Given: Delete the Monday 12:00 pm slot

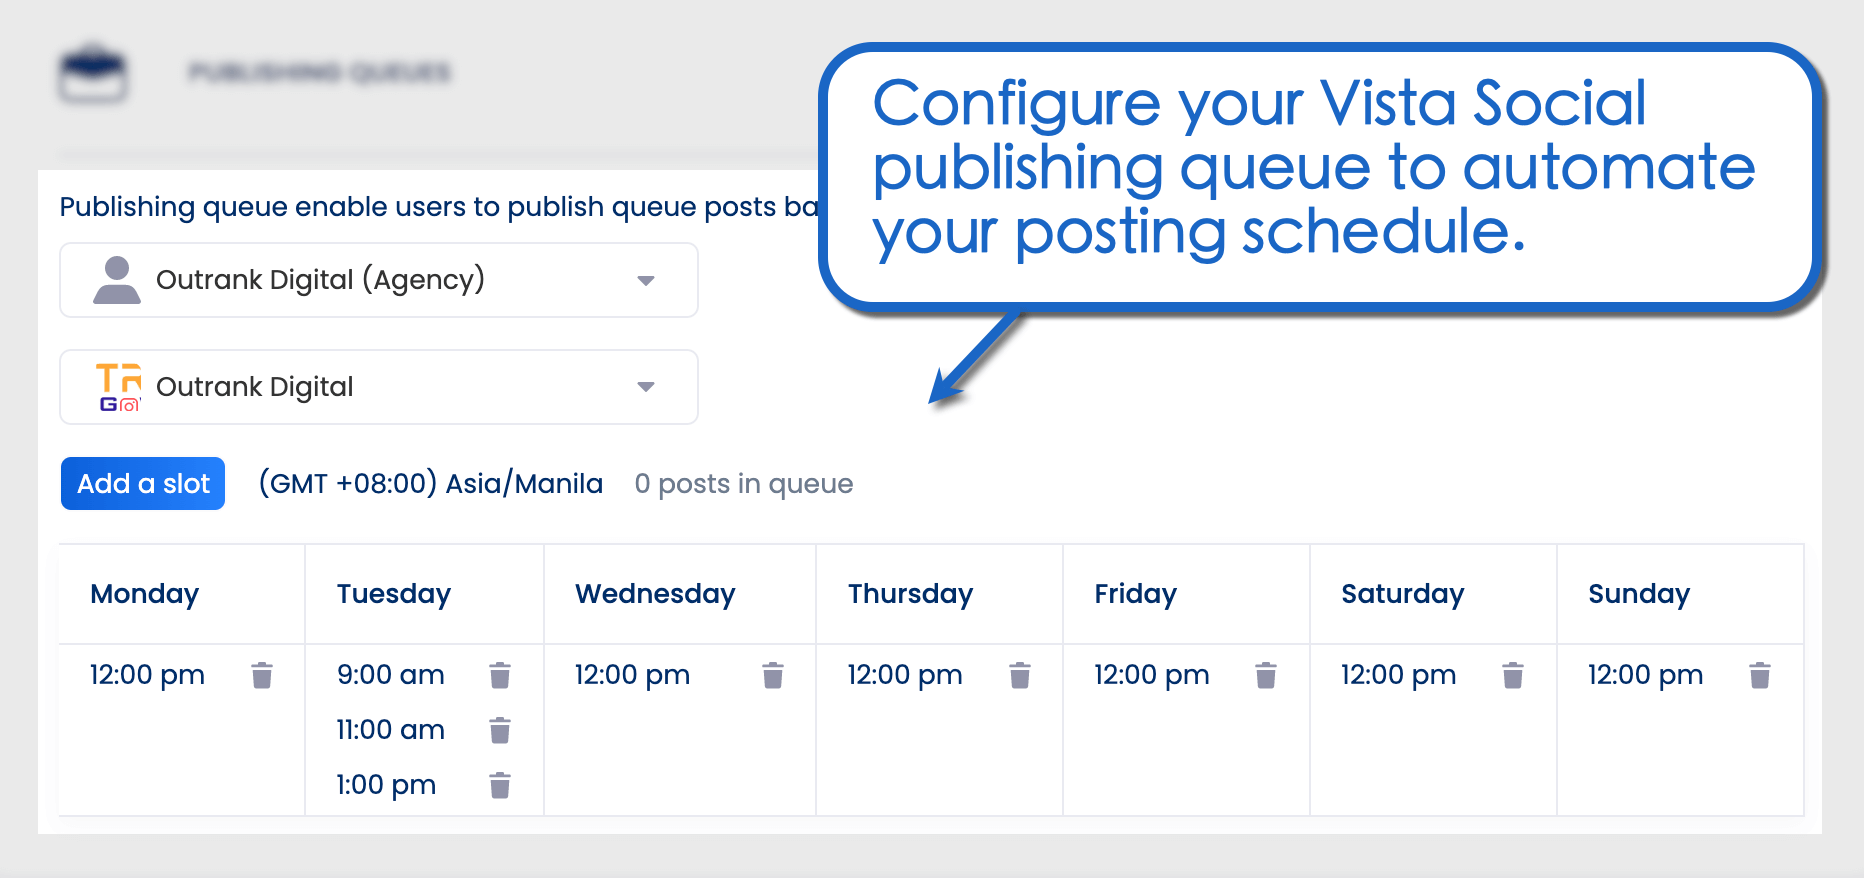Looking at the screenshot, I should [262, 676].
